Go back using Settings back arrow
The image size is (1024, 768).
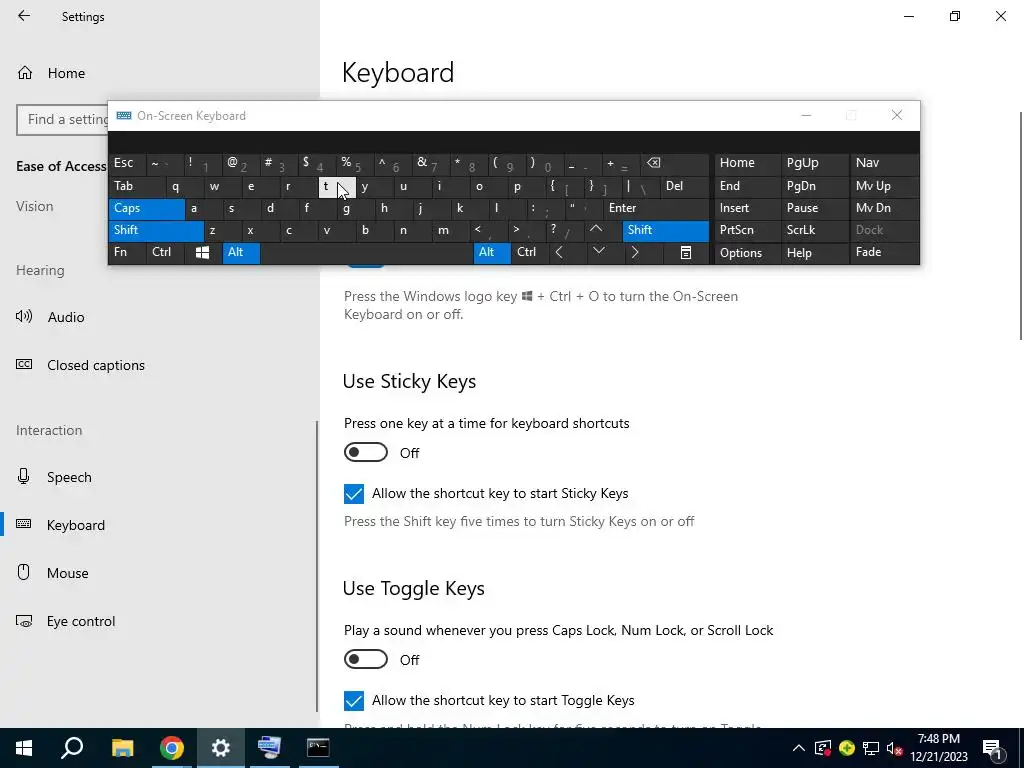click(x=24, y=16)
